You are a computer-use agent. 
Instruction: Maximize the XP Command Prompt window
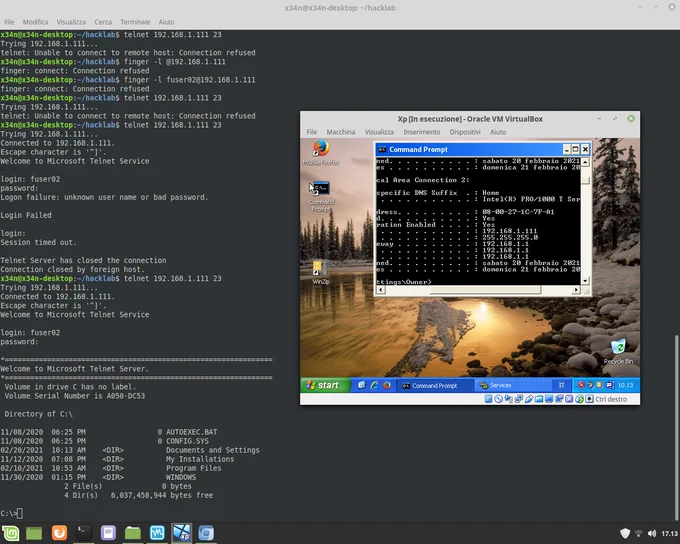[575, 149]
